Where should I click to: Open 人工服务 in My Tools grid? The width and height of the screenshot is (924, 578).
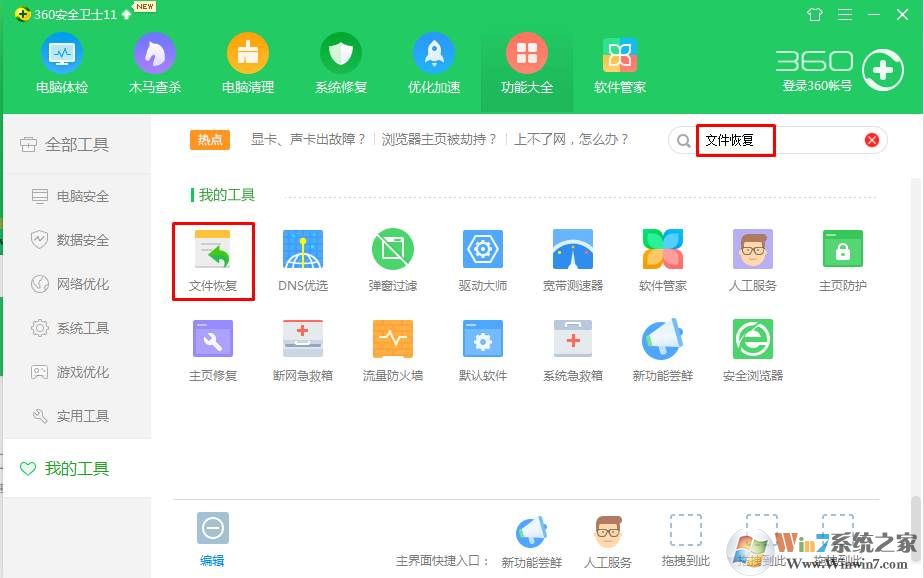click(x=753, y=261)
